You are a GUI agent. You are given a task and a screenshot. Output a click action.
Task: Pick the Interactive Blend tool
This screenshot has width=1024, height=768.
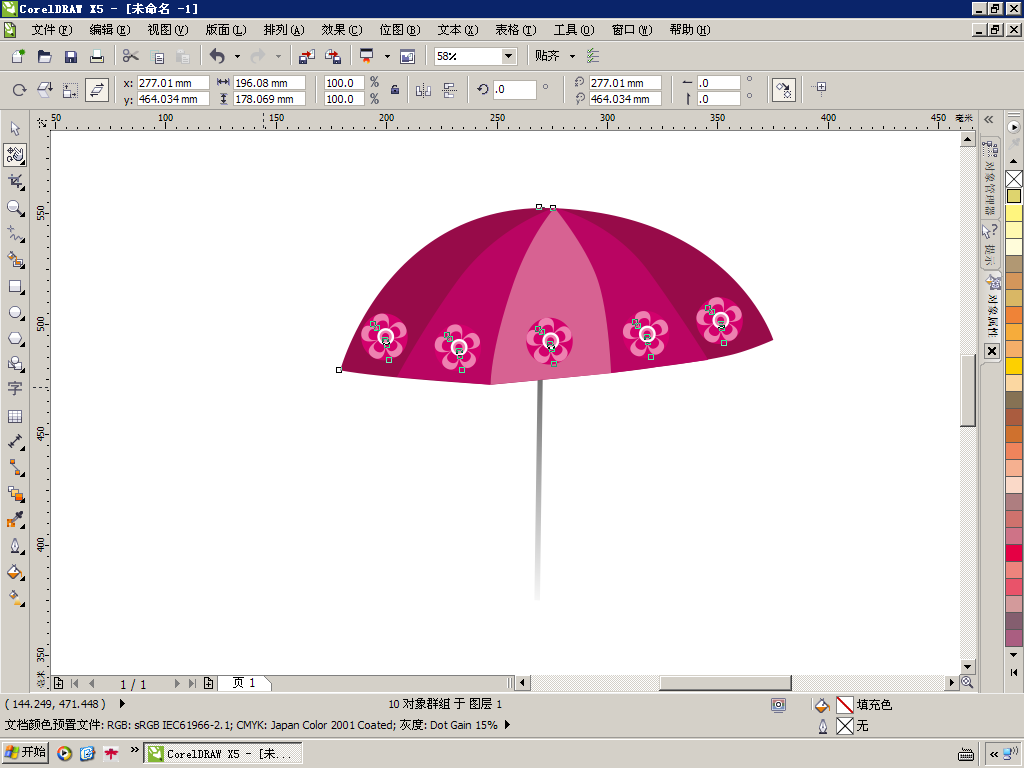pyautogui.click(x=15, y=494)
